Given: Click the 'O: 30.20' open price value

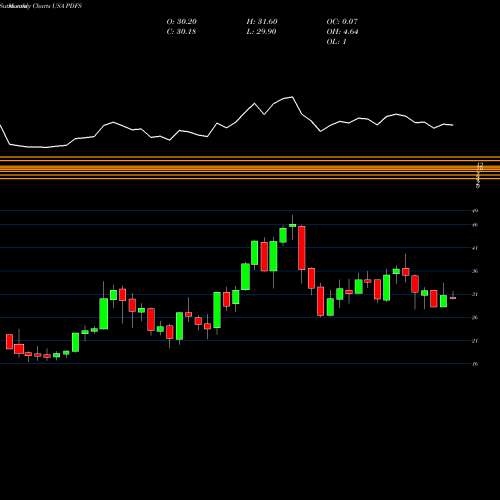Looking at the screenshot, I should click(x=181, y=22).
